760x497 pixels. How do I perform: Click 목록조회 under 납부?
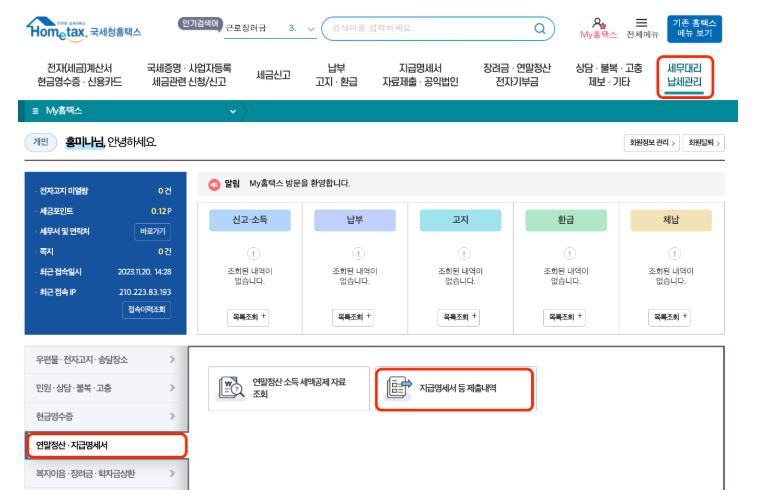(x=353, y=317)
